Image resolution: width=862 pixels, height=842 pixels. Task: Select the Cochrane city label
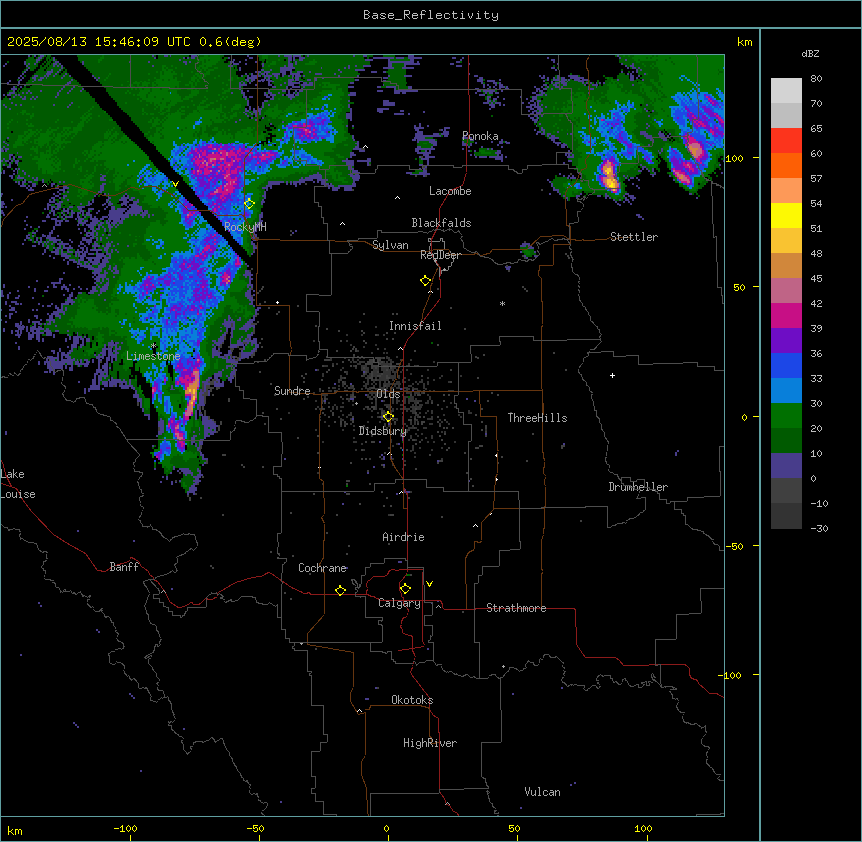click(x=322, y=568)
